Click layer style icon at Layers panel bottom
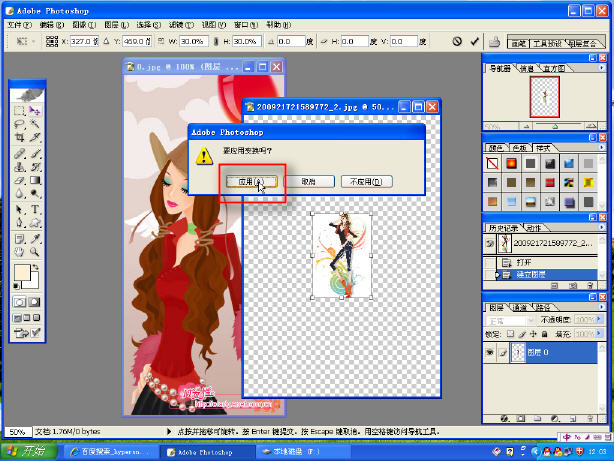 pyautogui.click(x=504, y=419)
